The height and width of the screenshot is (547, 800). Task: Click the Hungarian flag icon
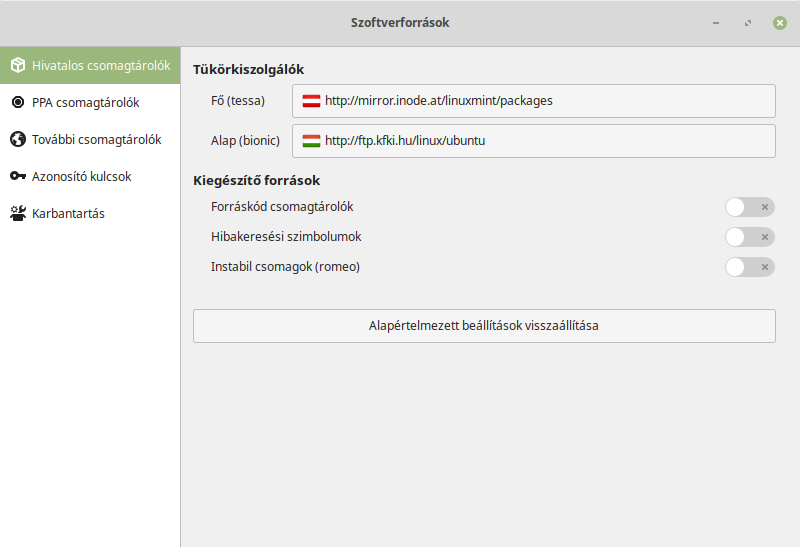311,141
